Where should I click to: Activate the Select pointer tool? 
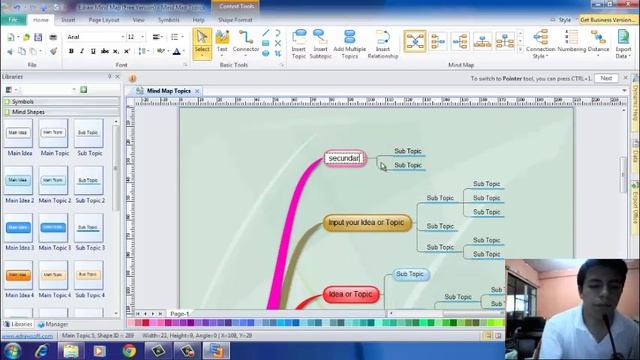[x=202, y=43]
